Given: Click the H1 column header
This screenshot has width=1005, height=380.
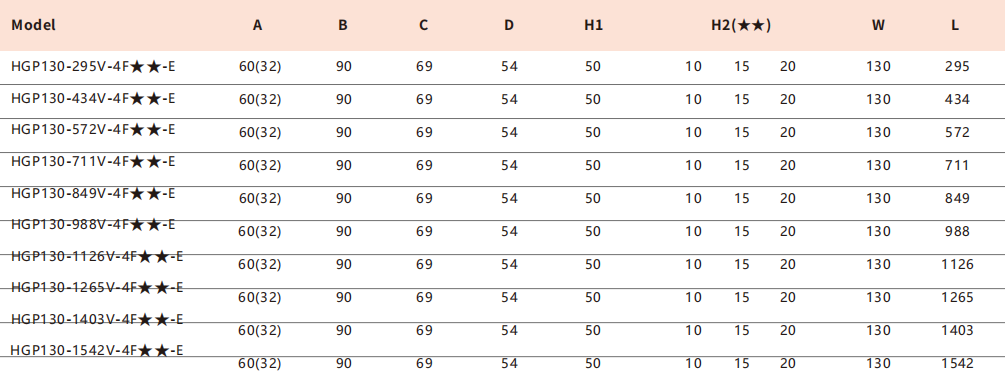Looking at the screenshot, I should point(593,25).
